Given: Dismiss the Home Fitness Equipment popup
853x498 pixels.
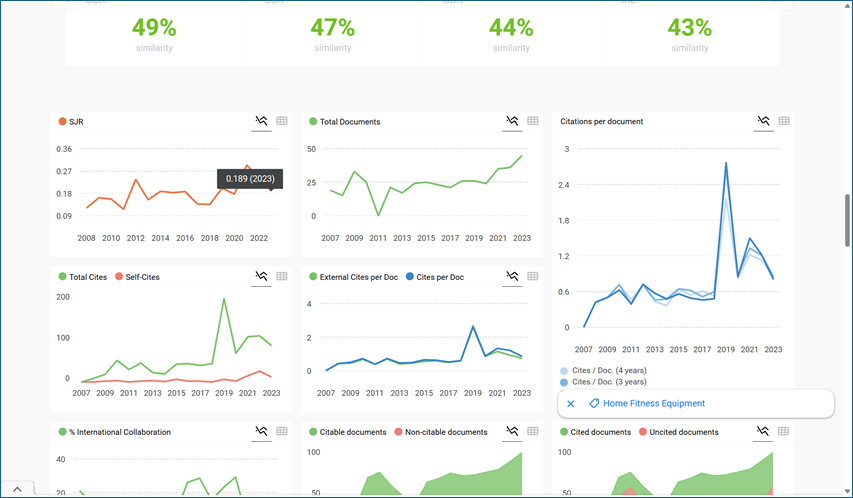Looking at the screenshot, I should (571, 404).
